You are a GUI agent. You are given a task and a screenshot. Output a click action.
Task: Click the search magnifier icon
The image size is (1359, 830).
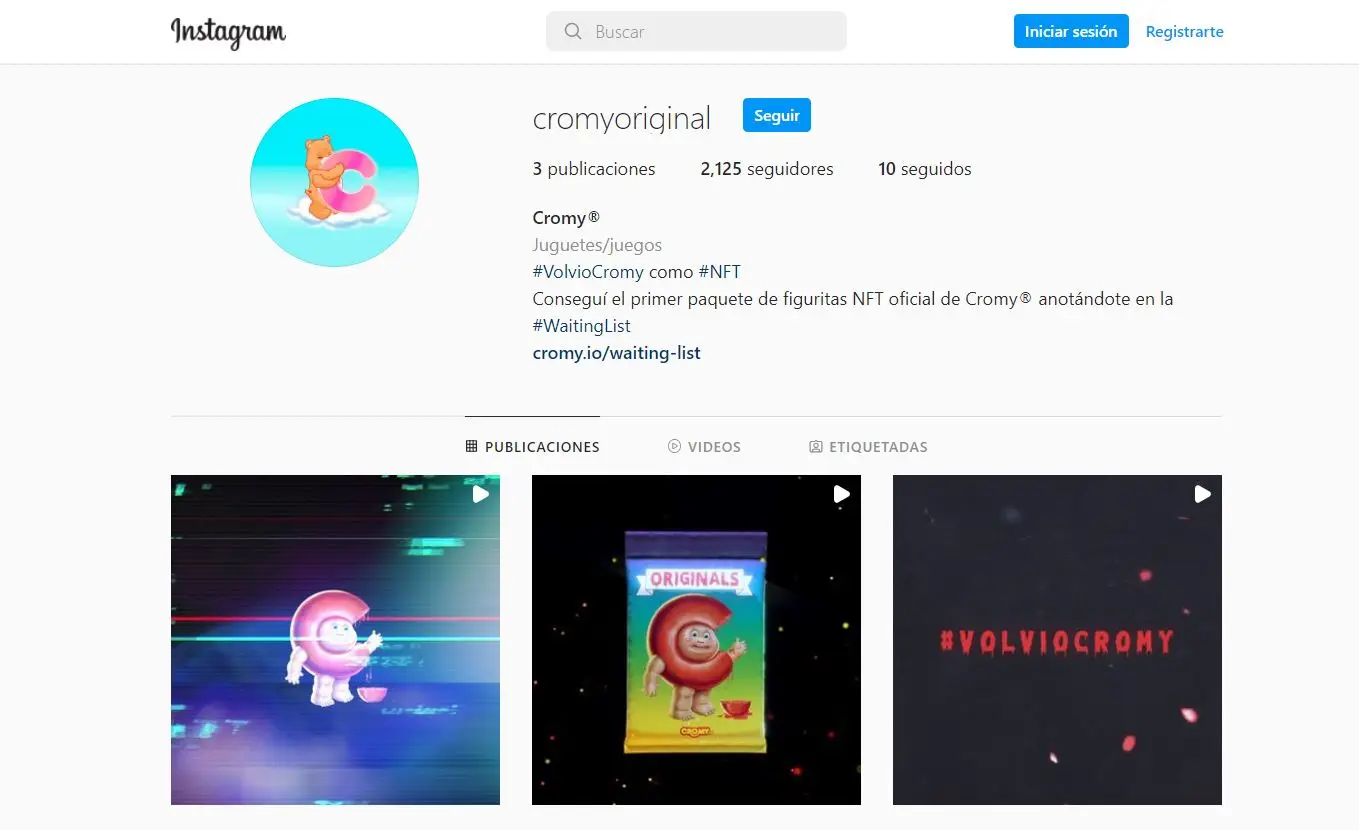573,32
